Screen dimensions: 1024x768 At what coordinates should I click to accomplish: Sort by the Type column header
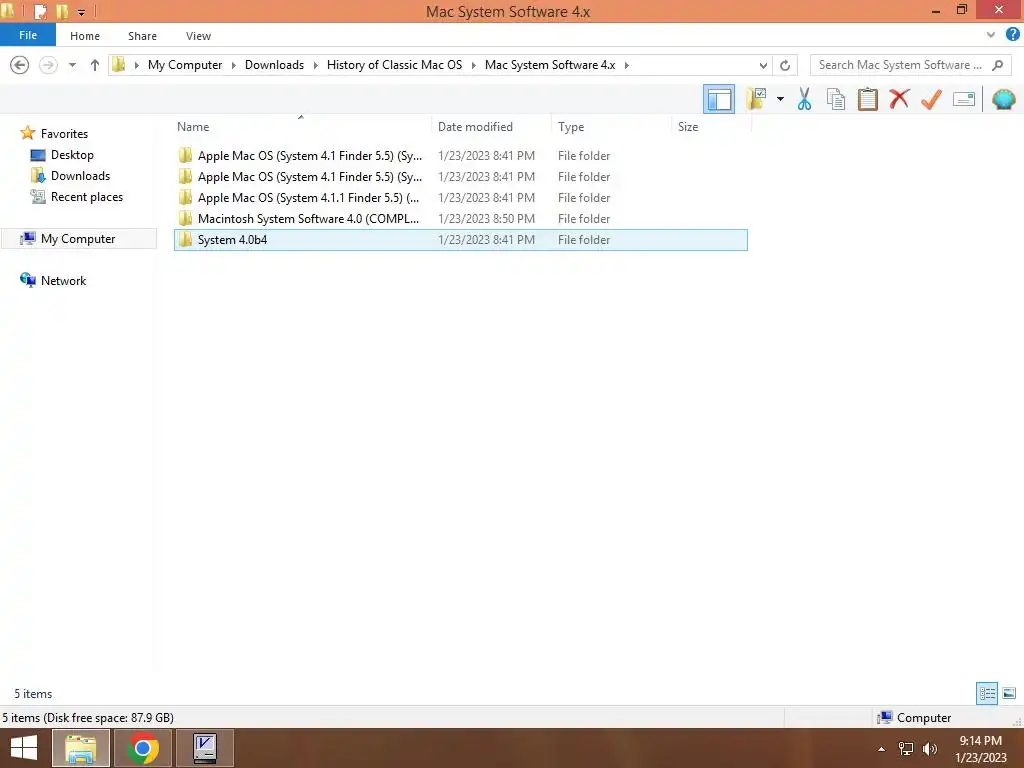coord(611,127)
